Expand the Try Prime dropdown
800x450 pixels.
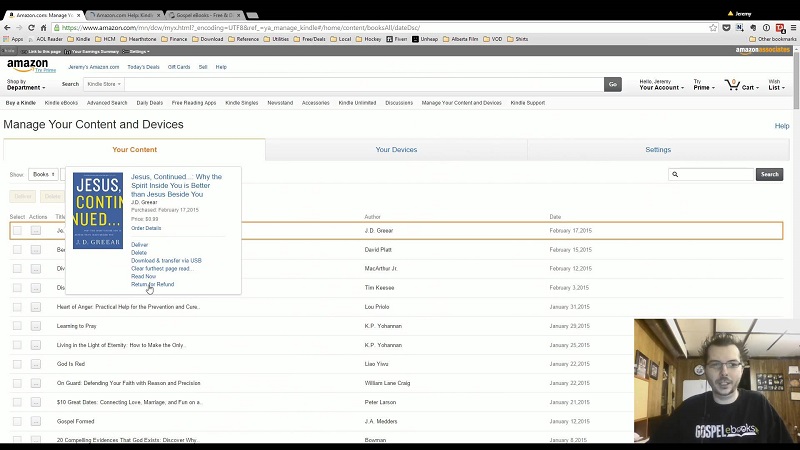(x=704, y=85)
